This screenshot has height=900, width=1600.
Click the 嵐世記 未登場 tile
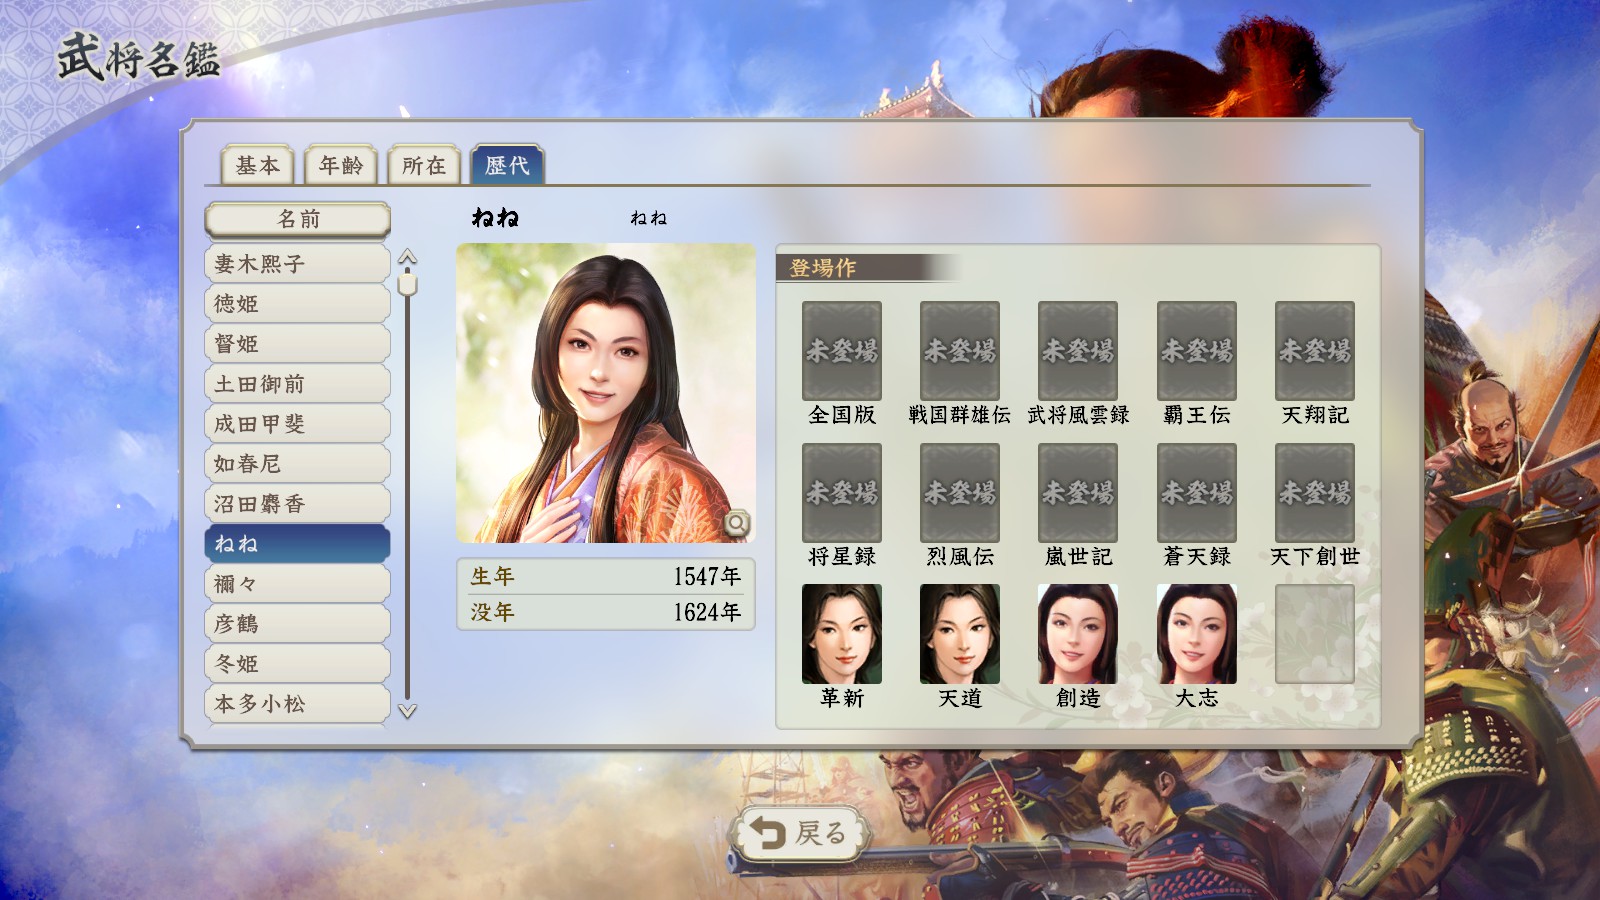1078,493
